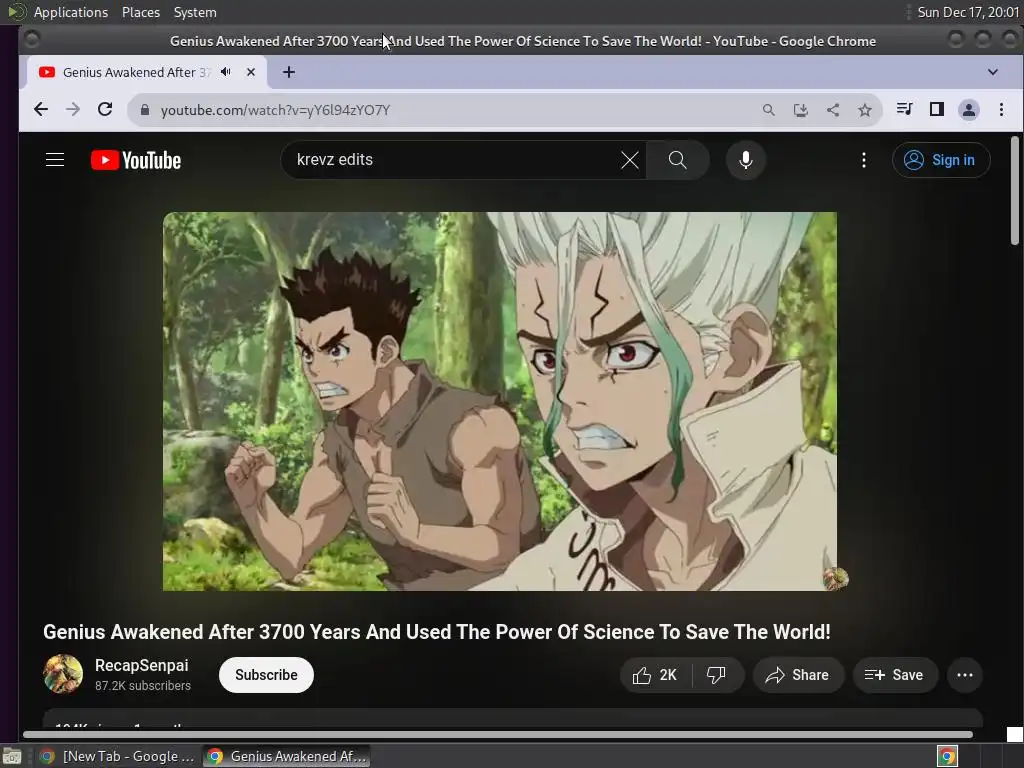The image size is (1024, 768).
Task: Install app icon in address bar
Action: [x=801, y=110]
